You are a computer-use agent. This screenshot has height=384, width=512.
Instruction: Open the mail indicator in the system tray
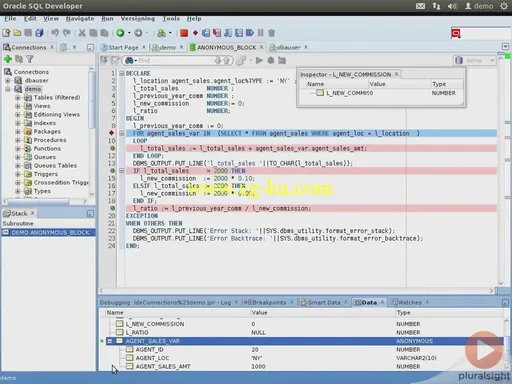(420, 6)
